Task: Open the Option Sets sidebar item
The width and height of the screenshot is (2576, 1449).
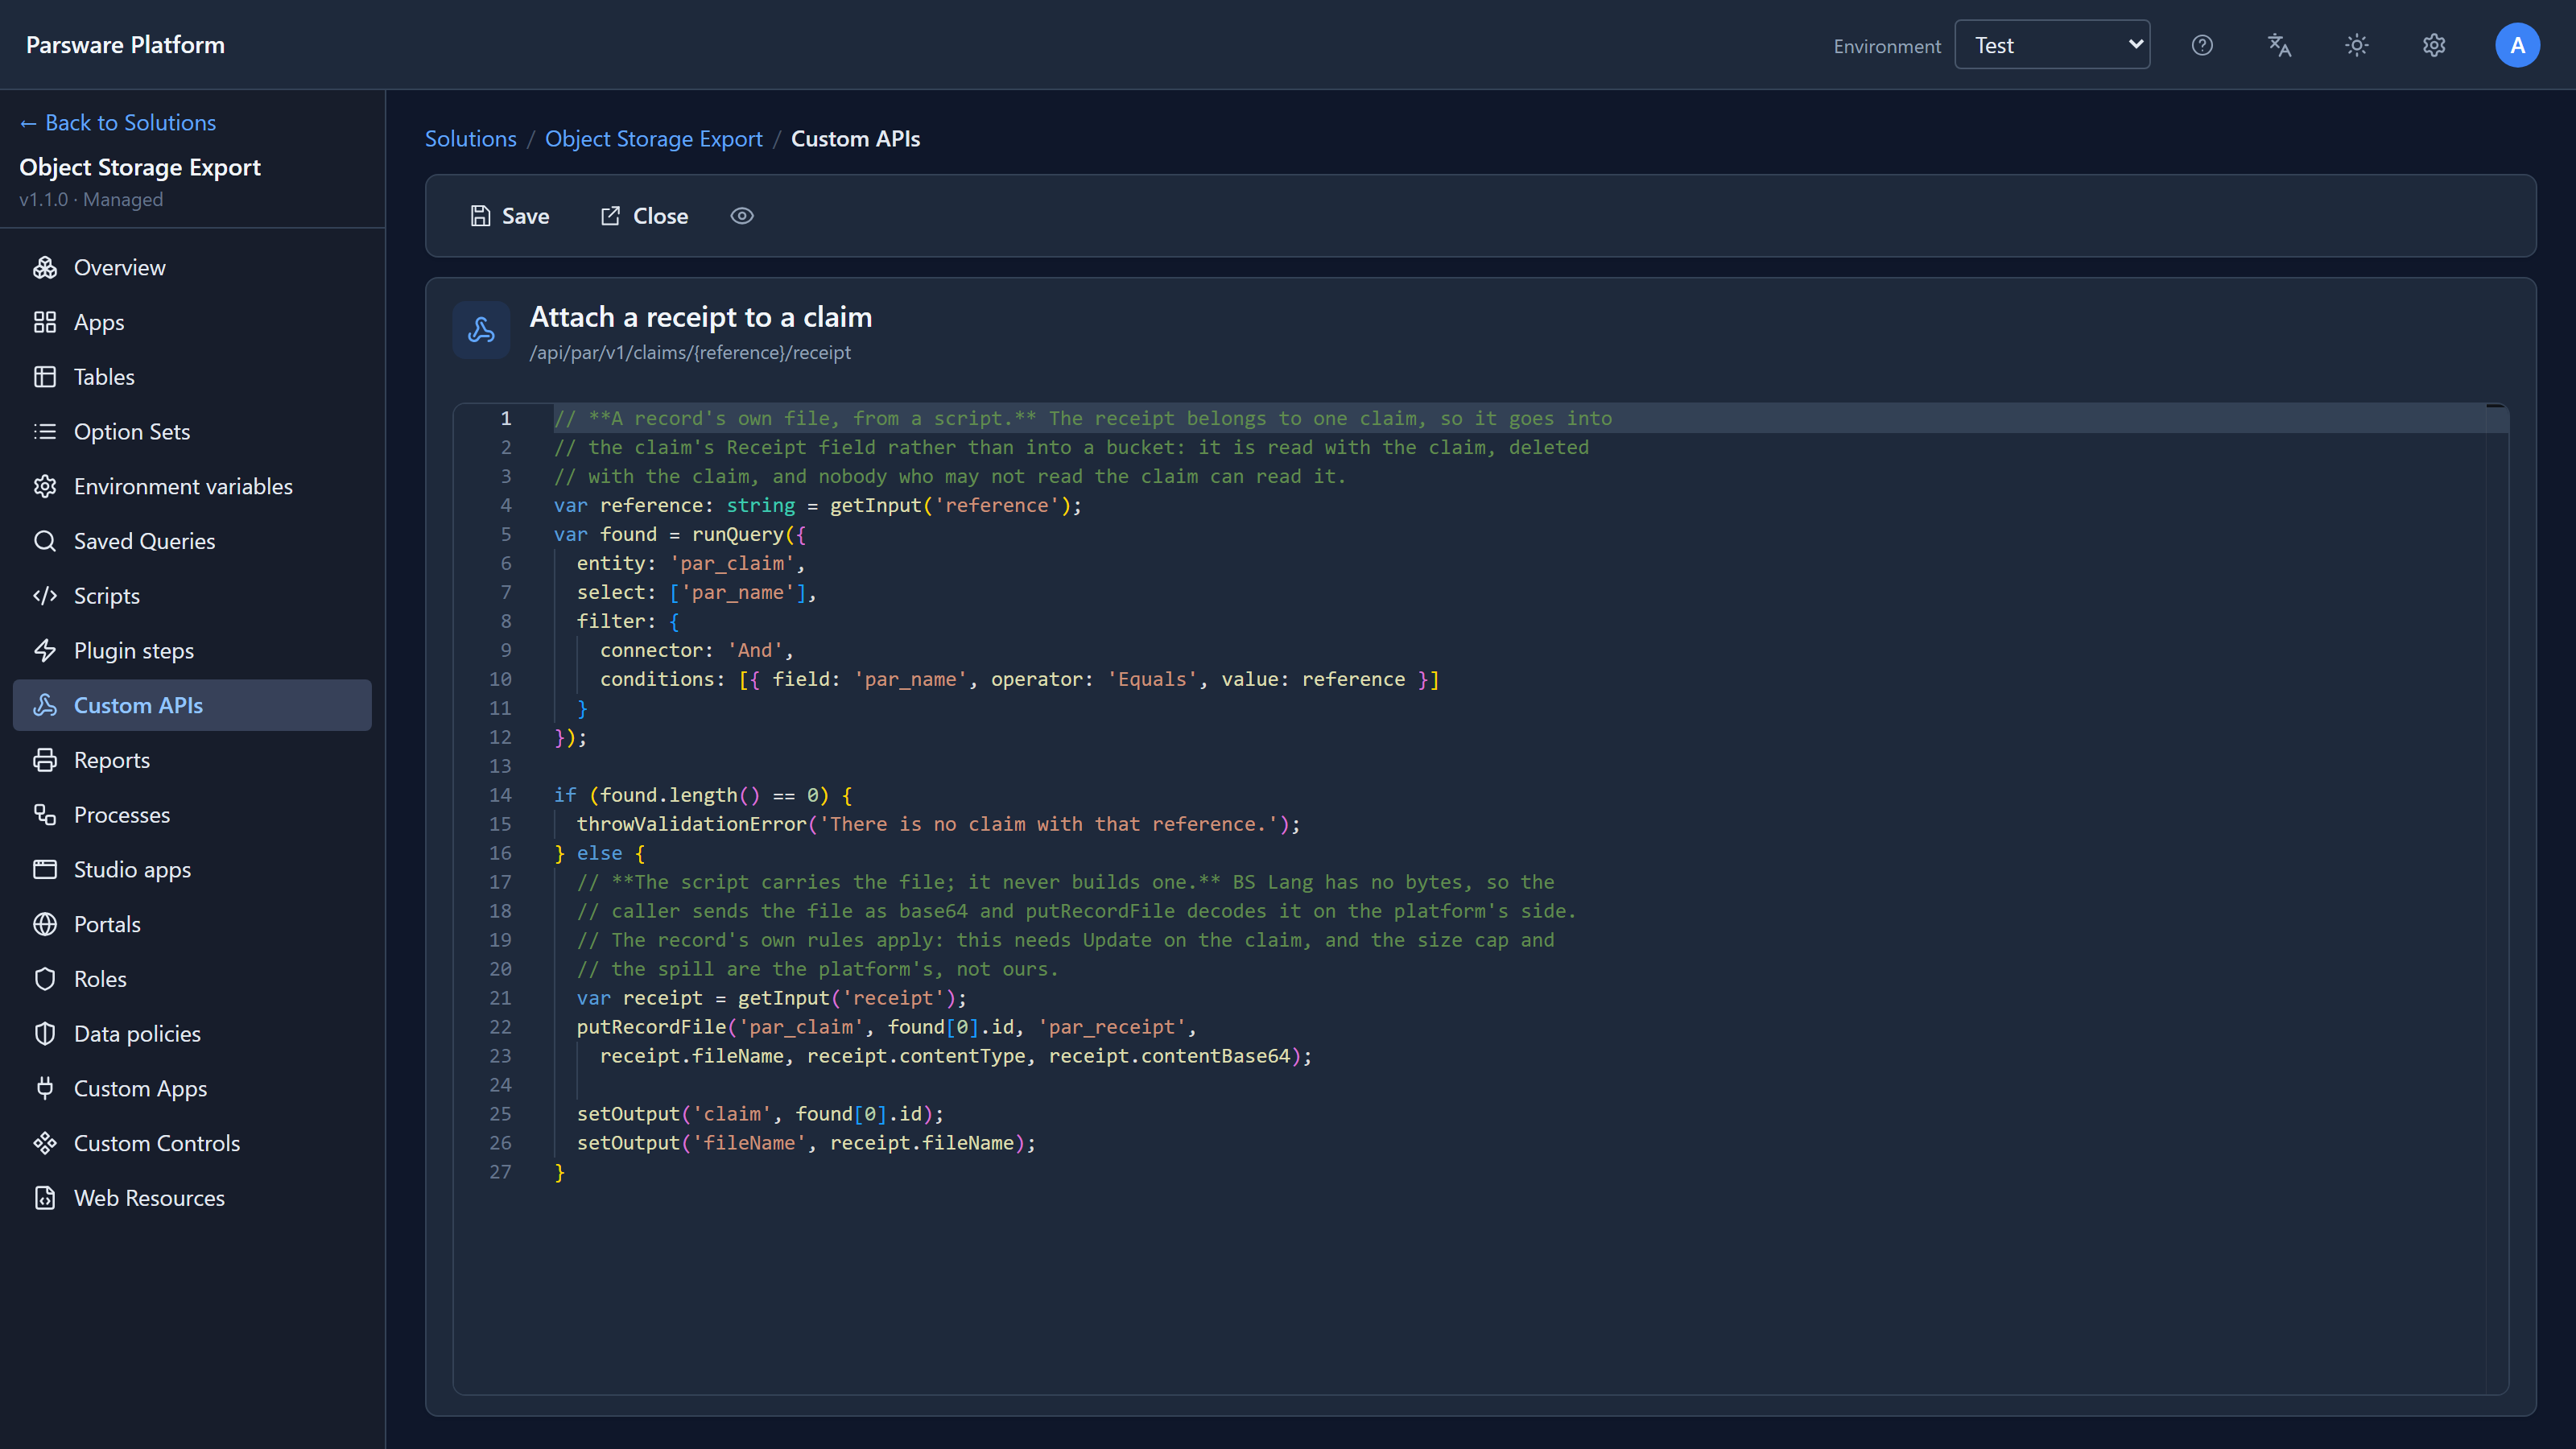Action: (192, 431)
